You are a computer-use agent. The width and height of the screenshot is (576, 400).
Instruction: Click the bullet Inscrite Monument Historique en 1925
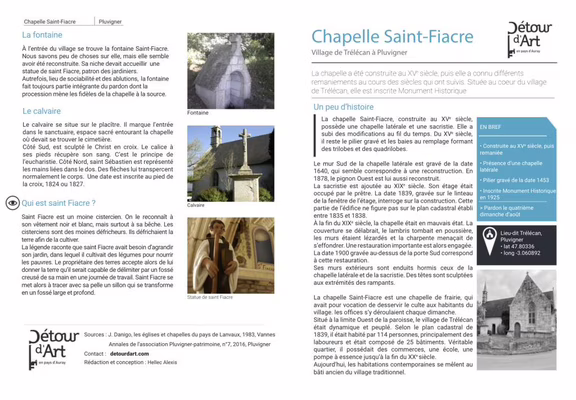(518, 194)
